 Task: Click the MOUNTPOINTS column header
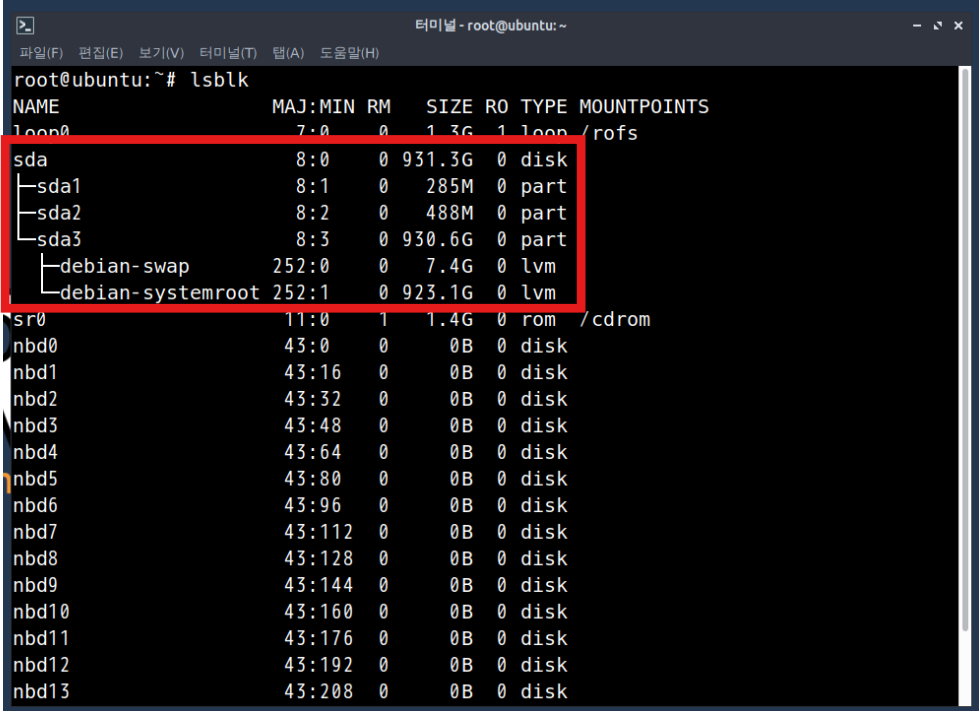[x=643, y=107]
